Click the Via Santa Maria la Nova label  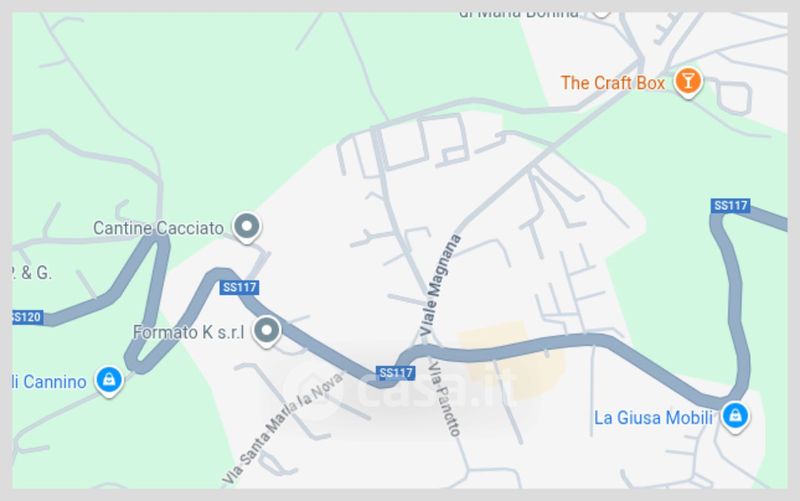[283, 428]
